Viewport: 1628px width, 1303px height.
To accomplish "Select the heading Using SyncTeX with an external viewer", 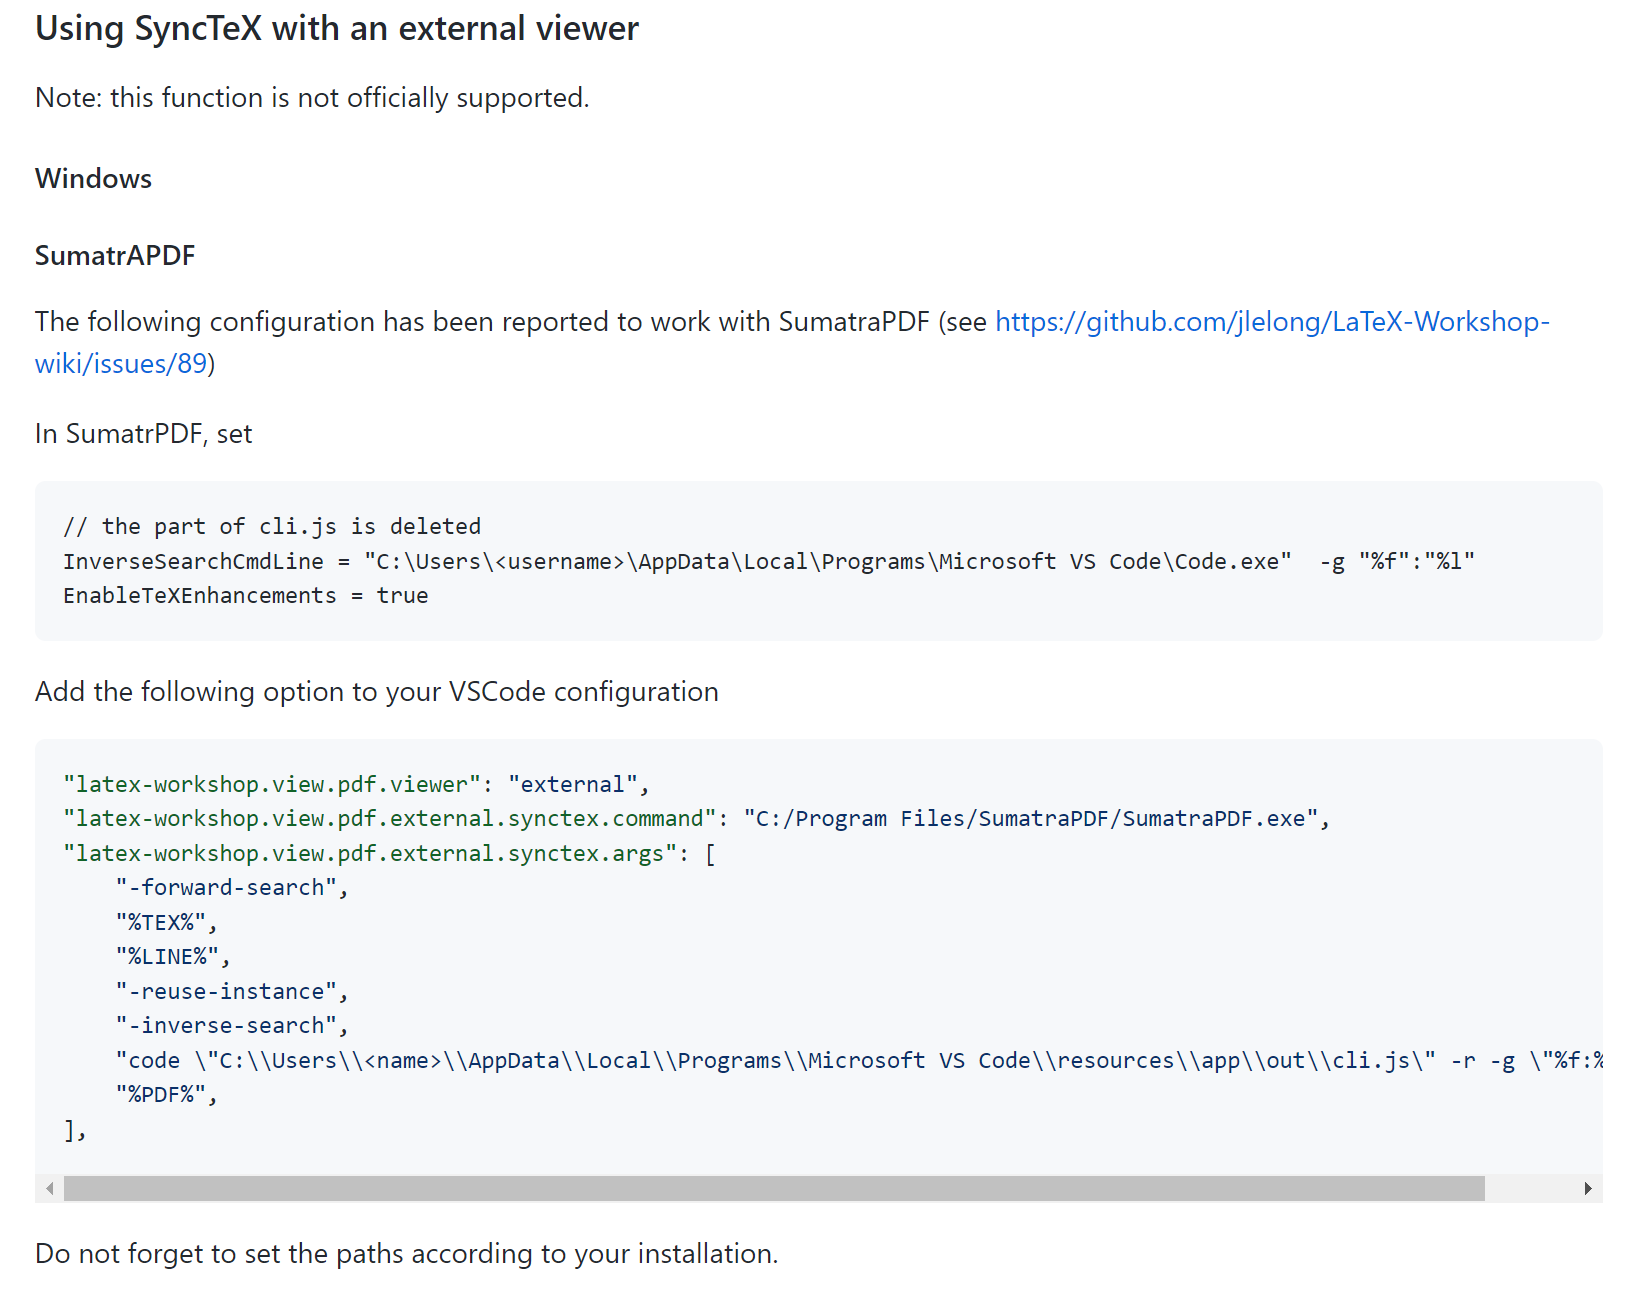I will coord(336,28).
